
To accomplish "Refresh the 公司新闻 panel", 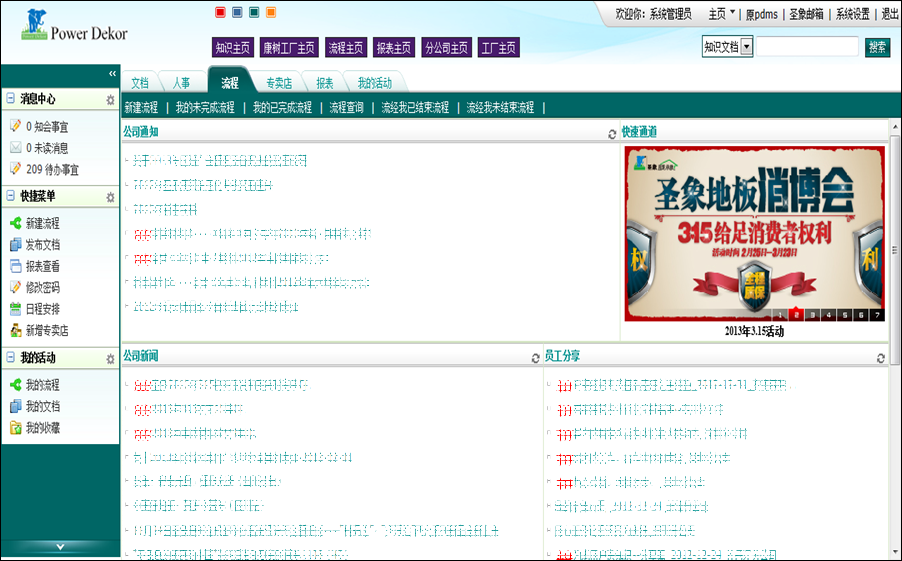I will [x=536, y=358].
